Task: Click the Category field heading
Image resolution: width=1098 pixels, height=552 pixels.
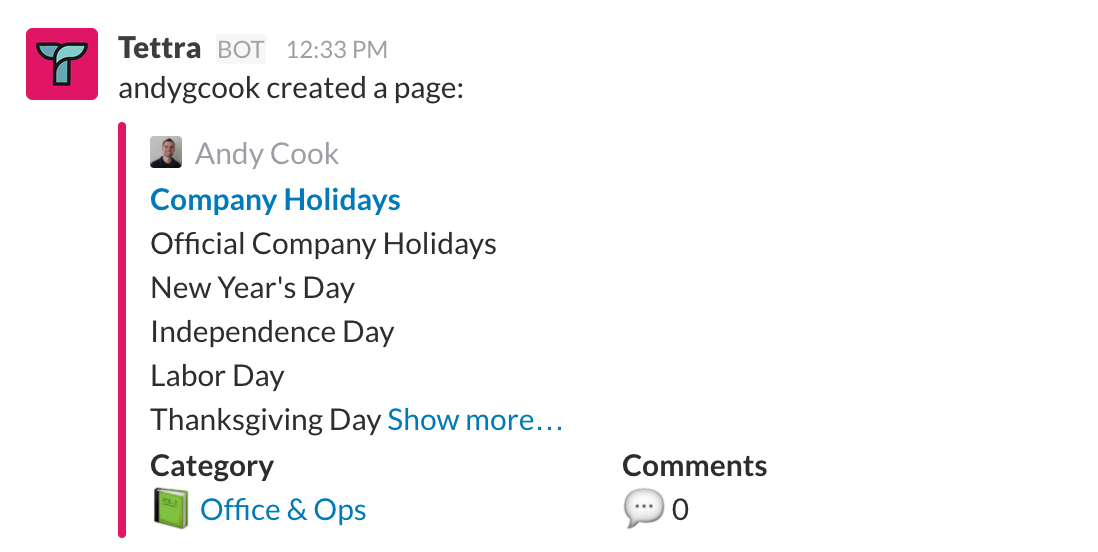Action: (212, 466)
